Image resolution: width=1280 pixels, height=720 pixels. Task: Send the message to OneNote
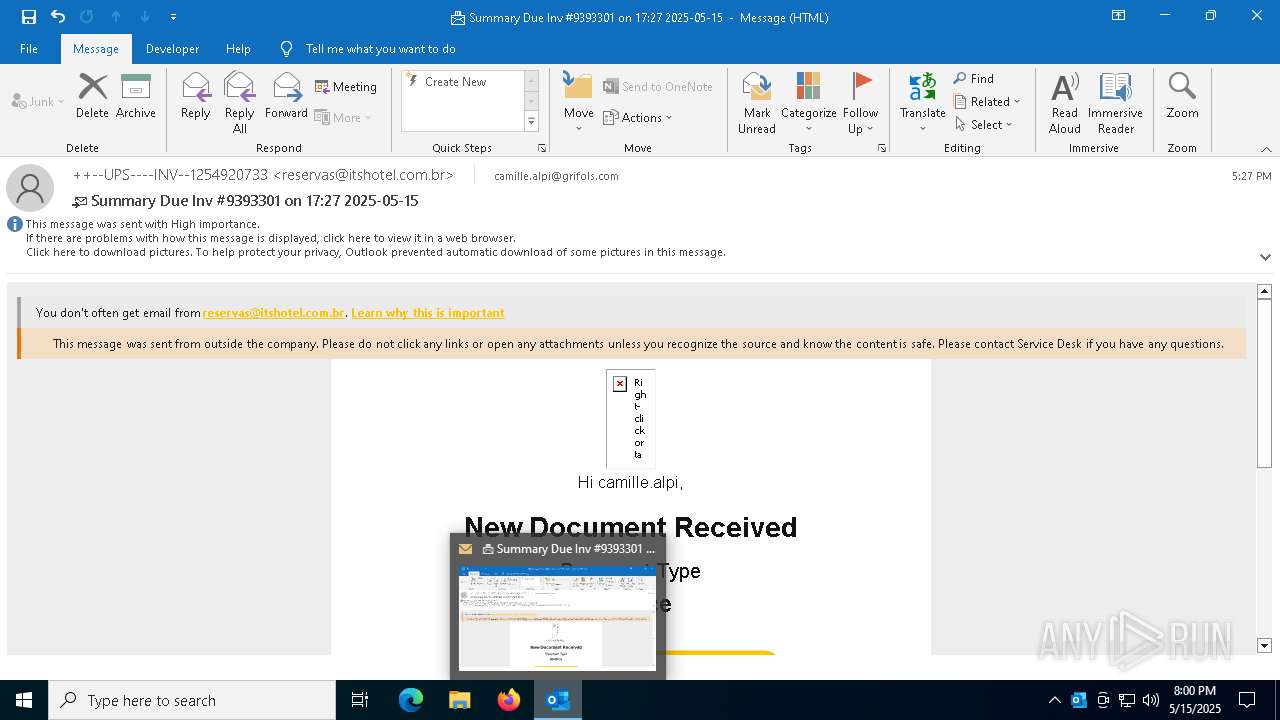[658, 87]
